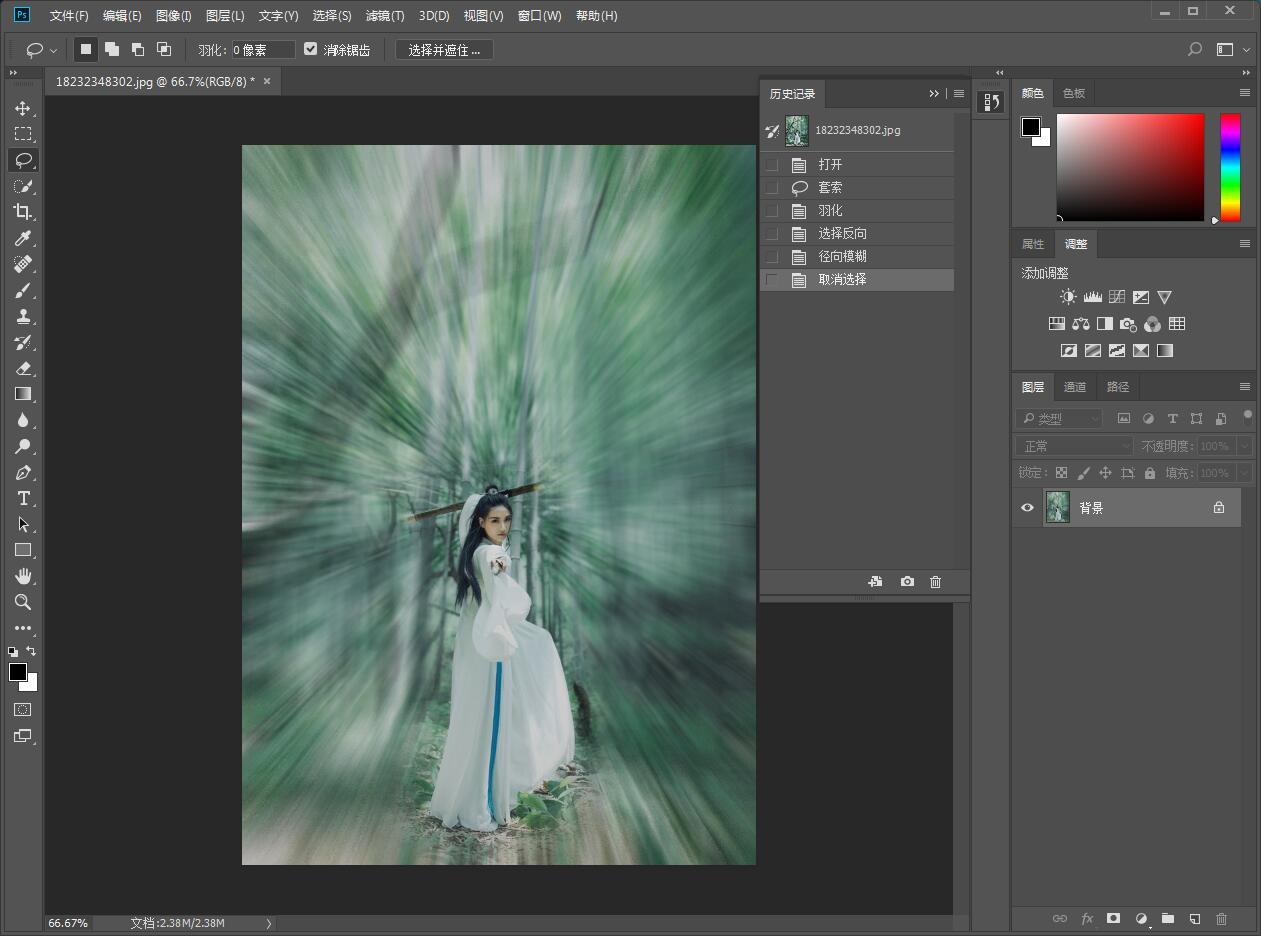Select the Spot Healing Brush tool
Viewport: 1261px width, 936px height.
23,264
